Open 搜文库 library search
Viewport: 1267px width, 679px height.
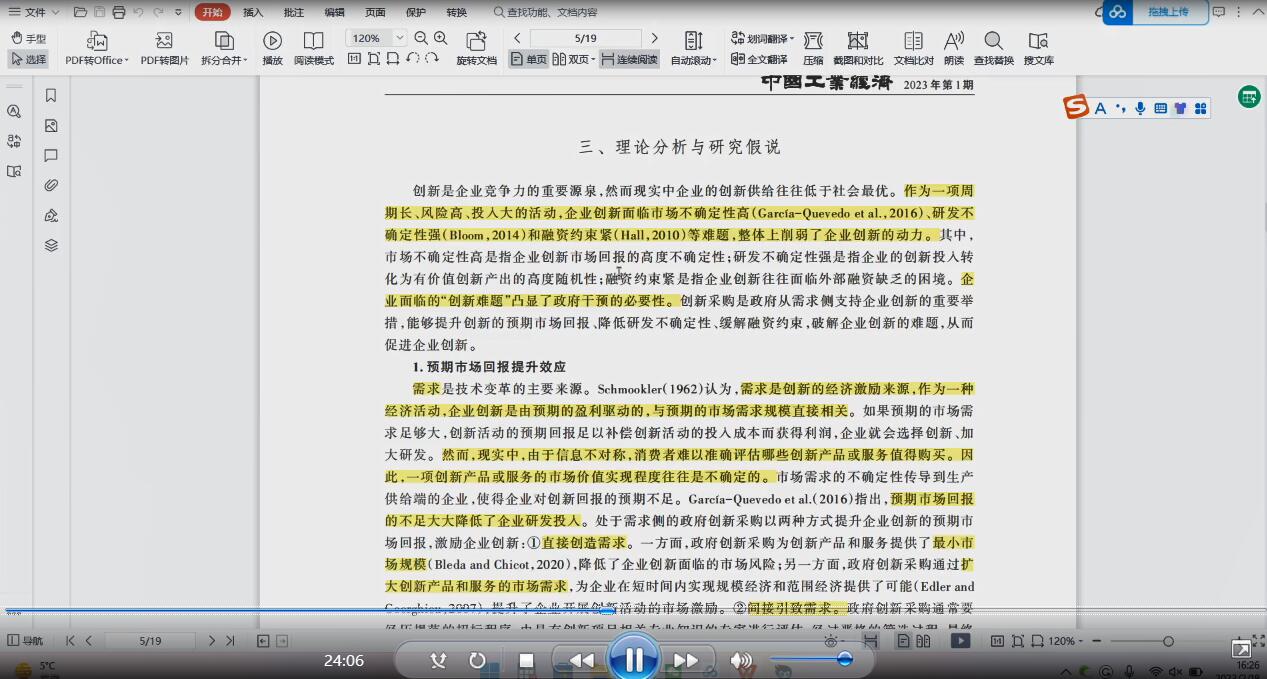tap(1038, 48)
